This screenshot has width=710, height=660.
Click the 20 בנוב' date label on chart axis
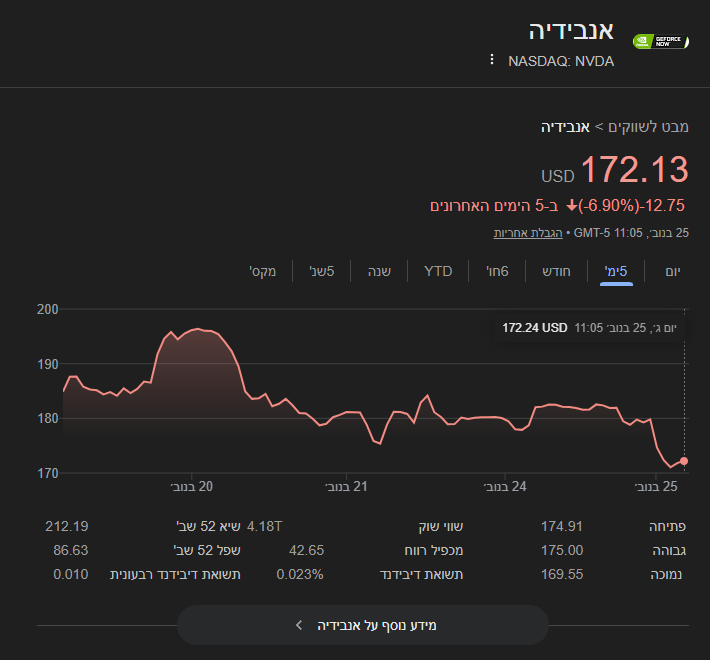click(192, 487)
